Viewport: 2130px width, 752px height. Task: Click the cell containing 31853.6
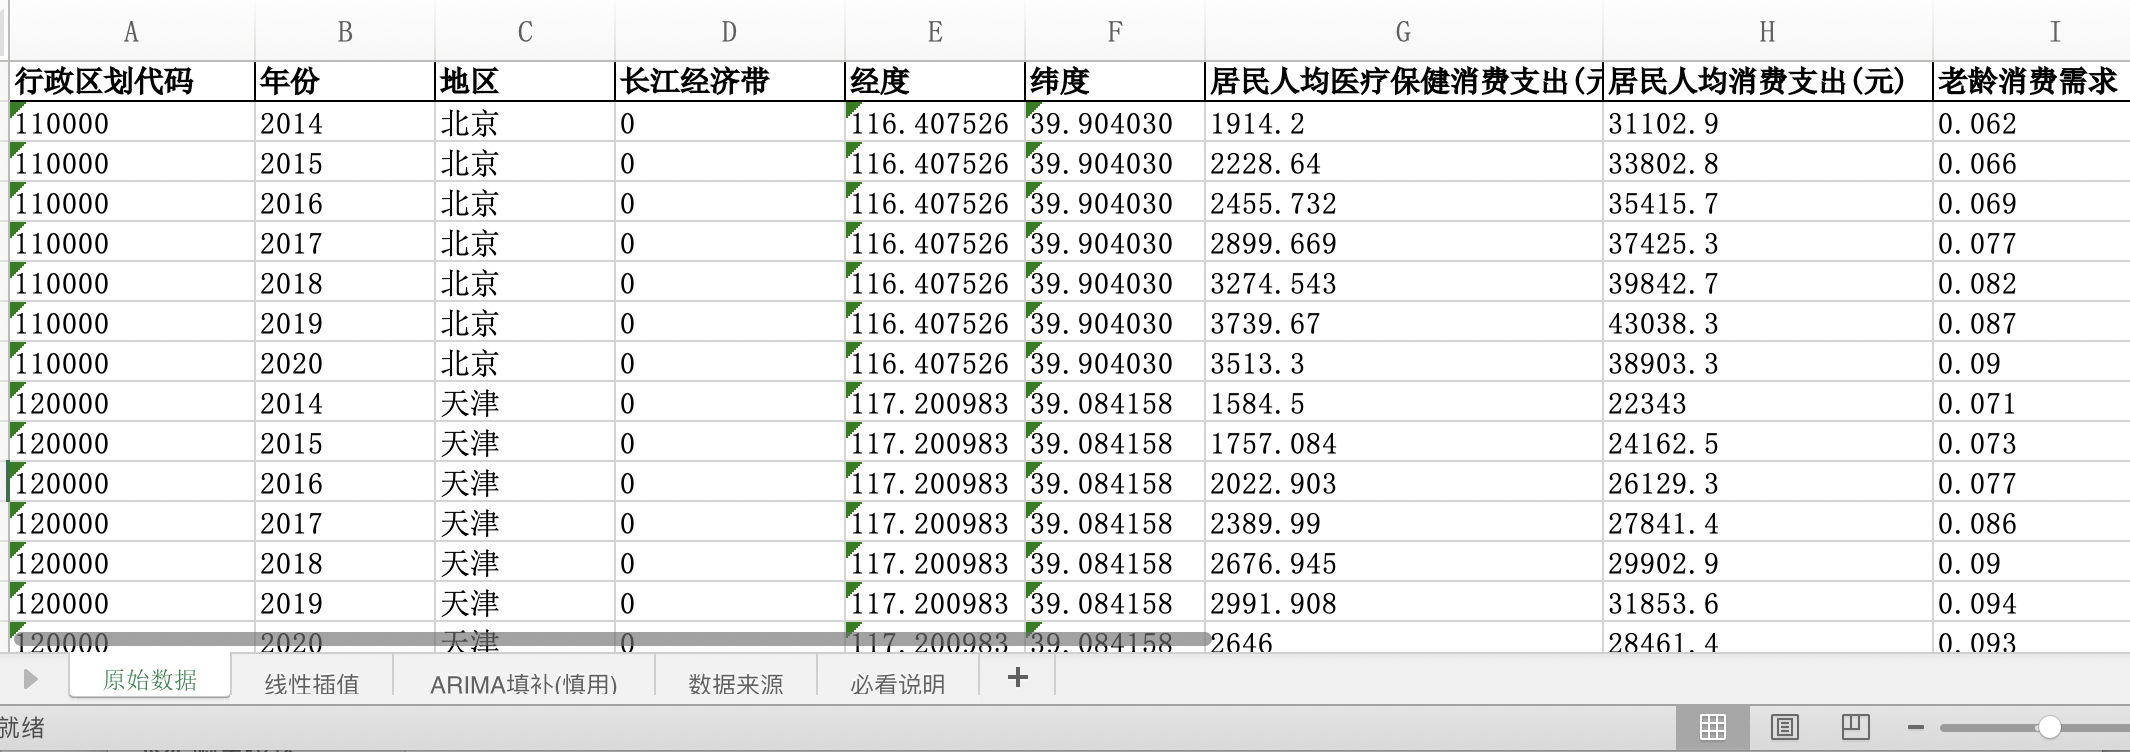[x=1768, y=603]
